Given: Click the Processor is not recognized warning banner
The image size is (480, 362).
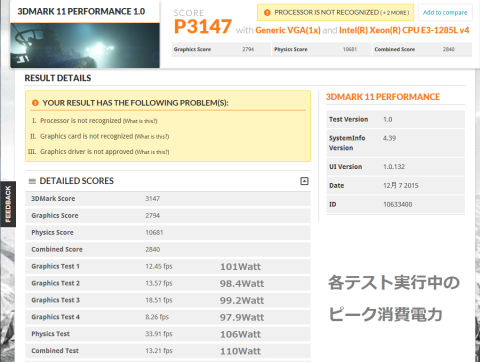Looking at the screenshot, I should click(335, 13).
